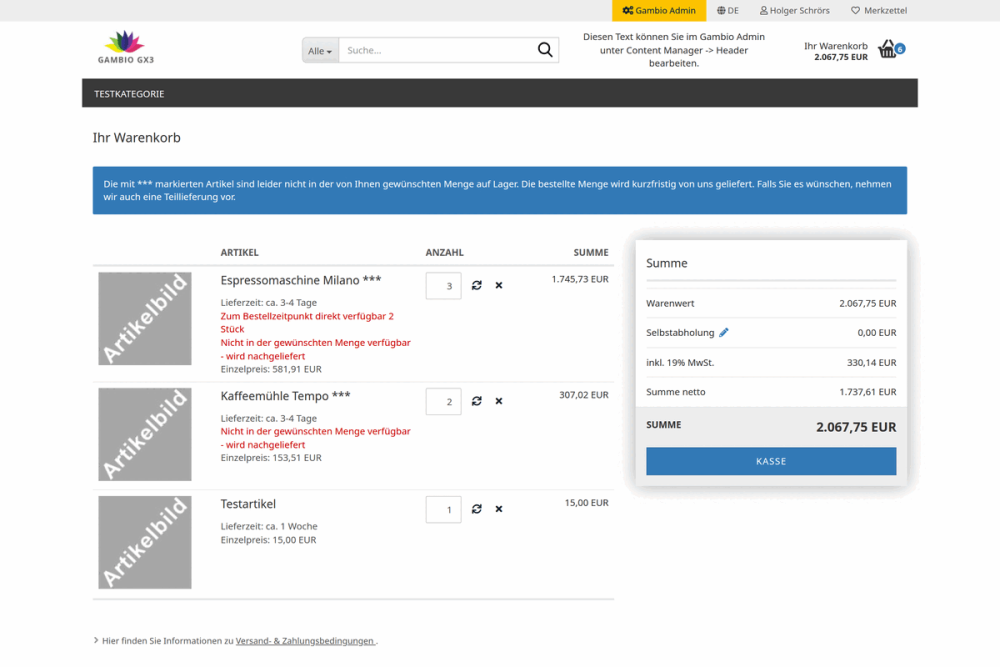Click the Gambio GX3 logo
Viewport: 1000px width, 667px height.
tap(126, 47)
